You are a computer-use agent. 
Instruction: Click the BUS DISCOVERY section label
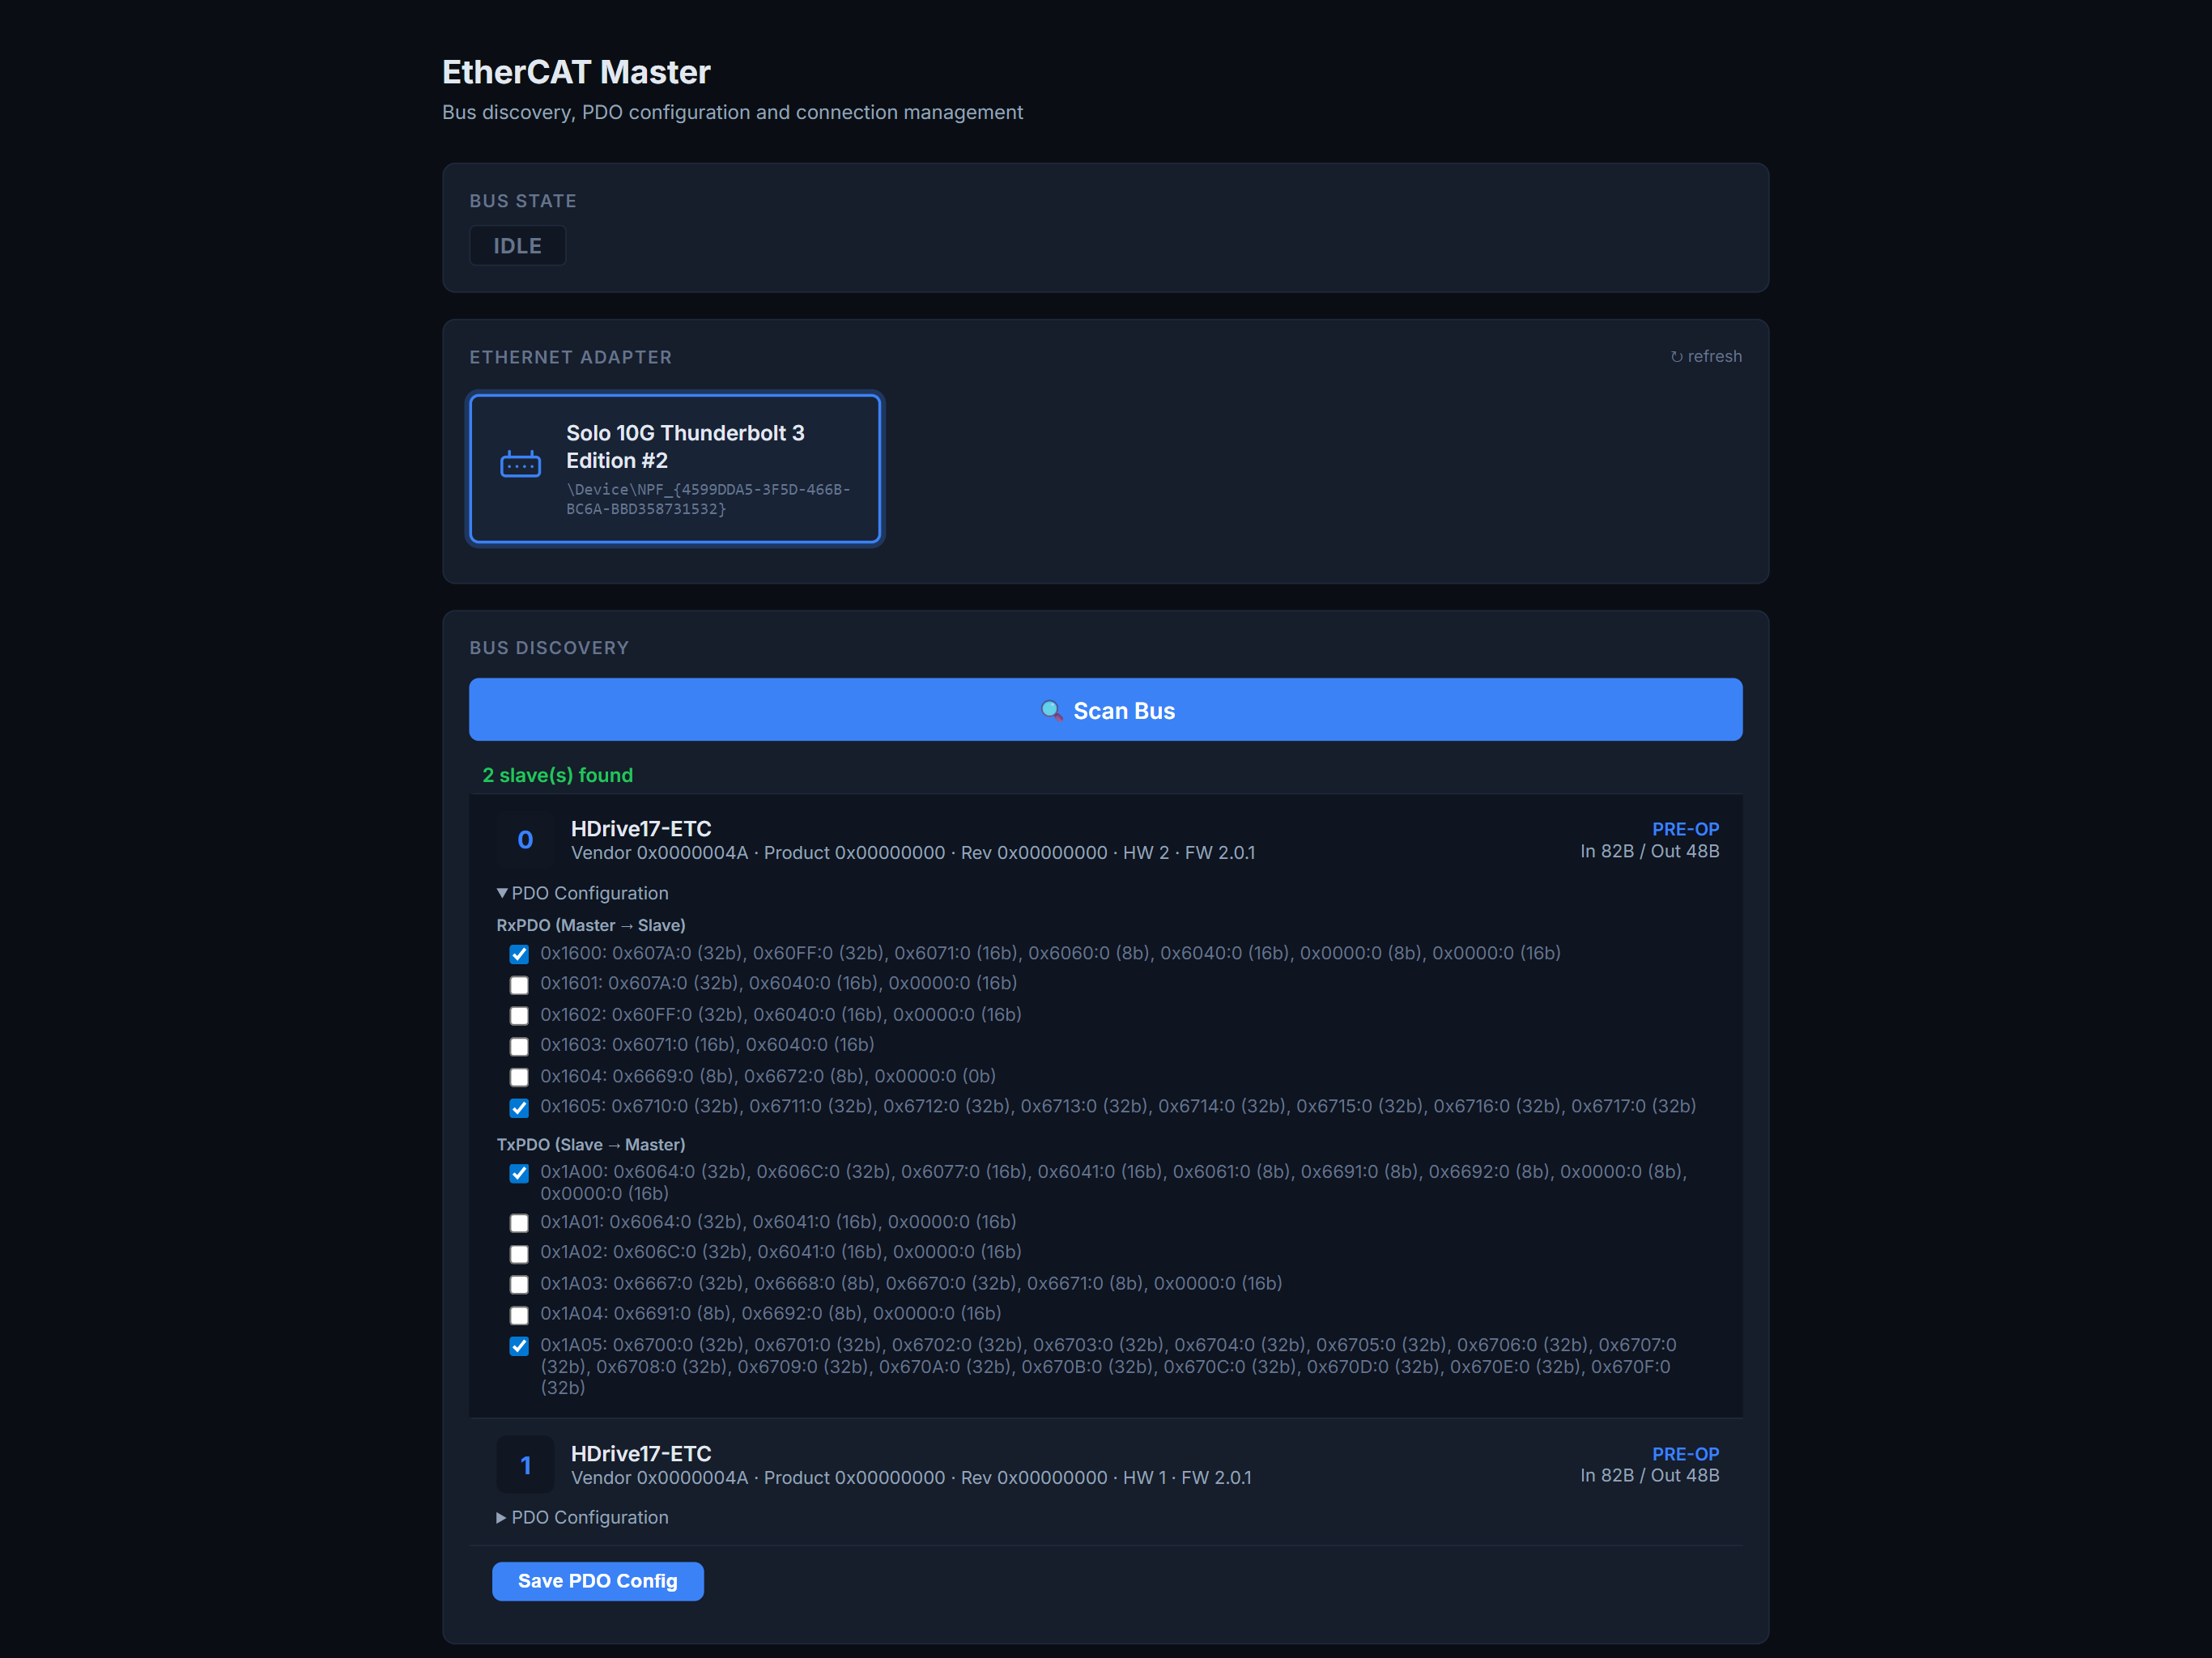pos(549,648)
